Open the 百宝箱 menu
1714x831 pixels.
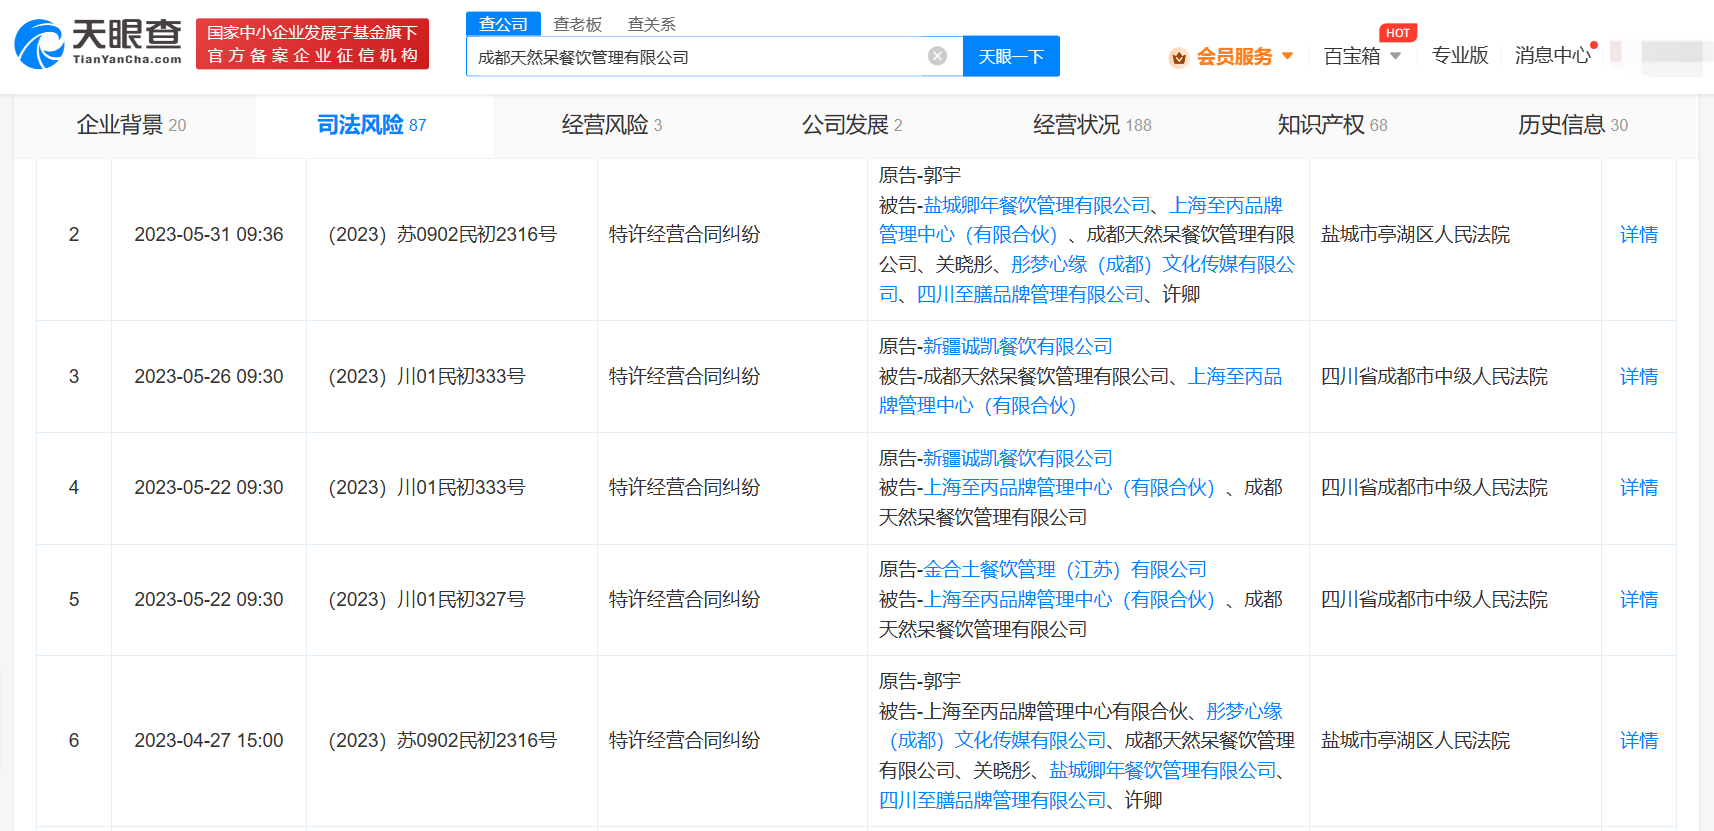point(1352,56)
